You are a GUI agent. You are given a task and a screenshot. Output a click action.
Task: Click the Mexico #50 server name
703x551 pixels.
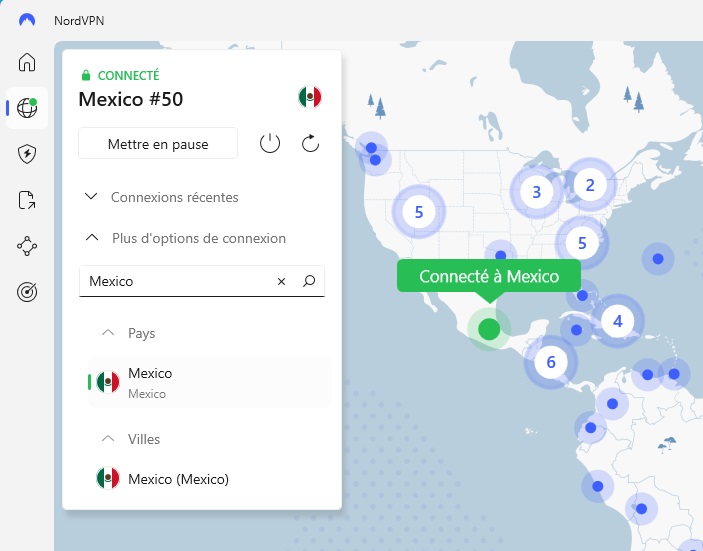coord(130,99)
